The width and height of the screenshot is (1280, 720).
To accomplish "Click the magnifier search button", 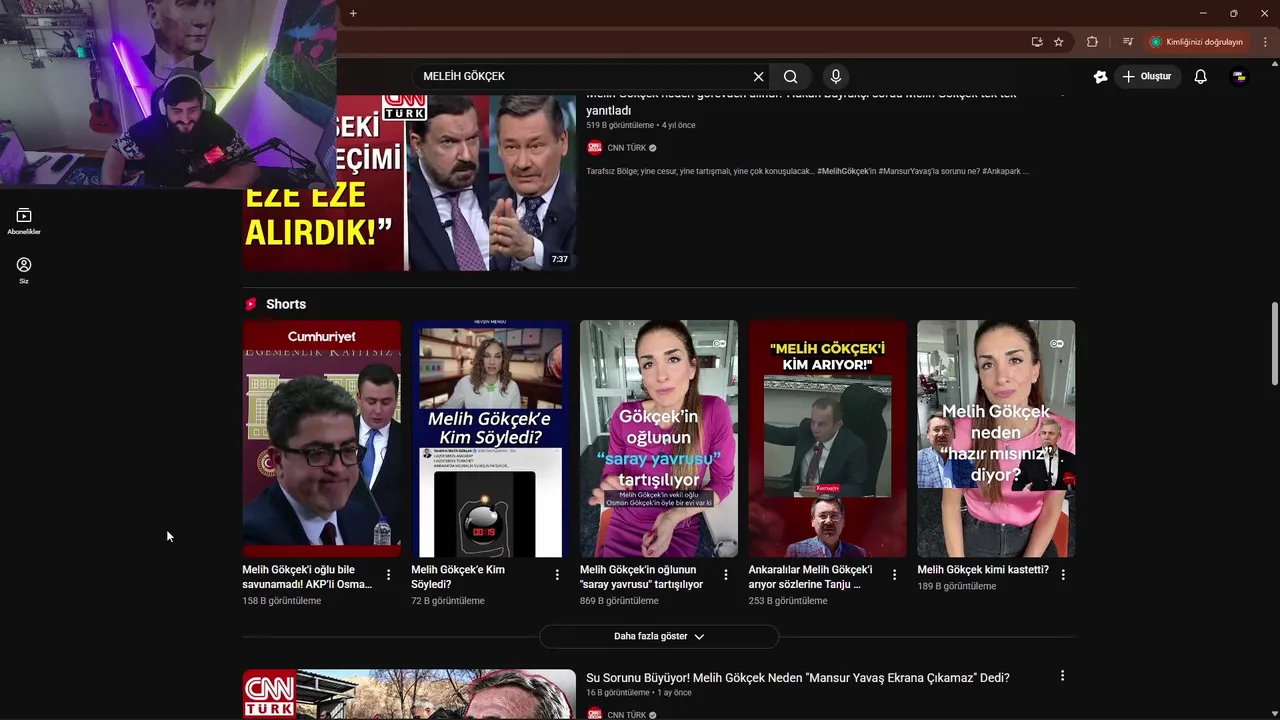I will coord(790,77).
